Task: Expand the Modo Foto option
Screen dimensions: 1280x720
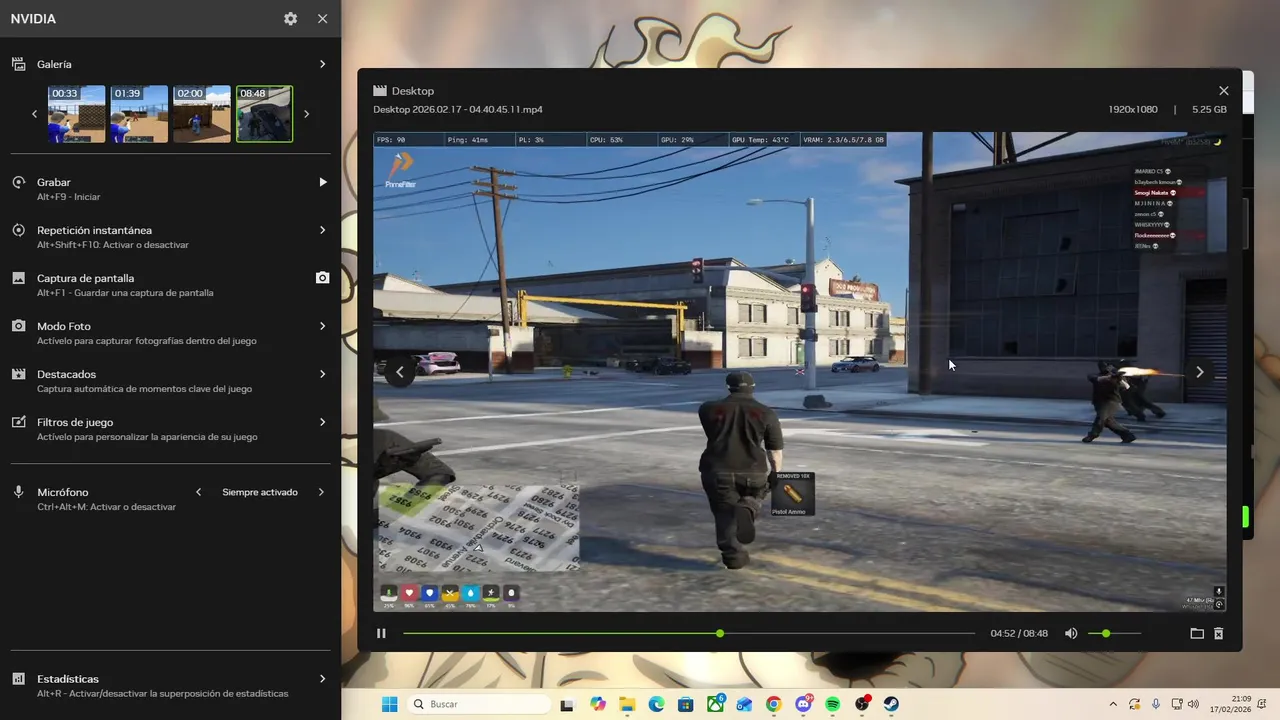Action: click(322, 326)
